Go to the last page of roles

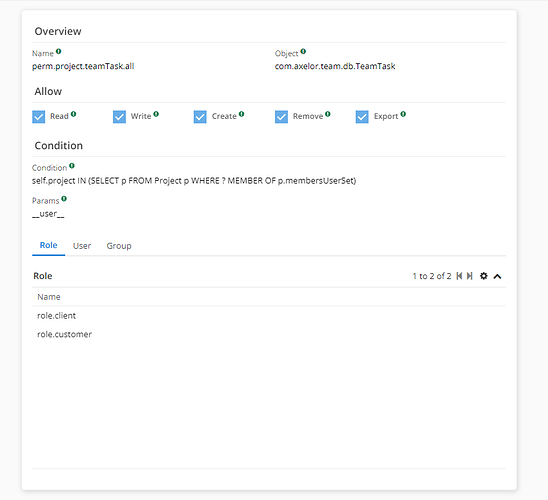pyautogui.click(x=470, y=276)
